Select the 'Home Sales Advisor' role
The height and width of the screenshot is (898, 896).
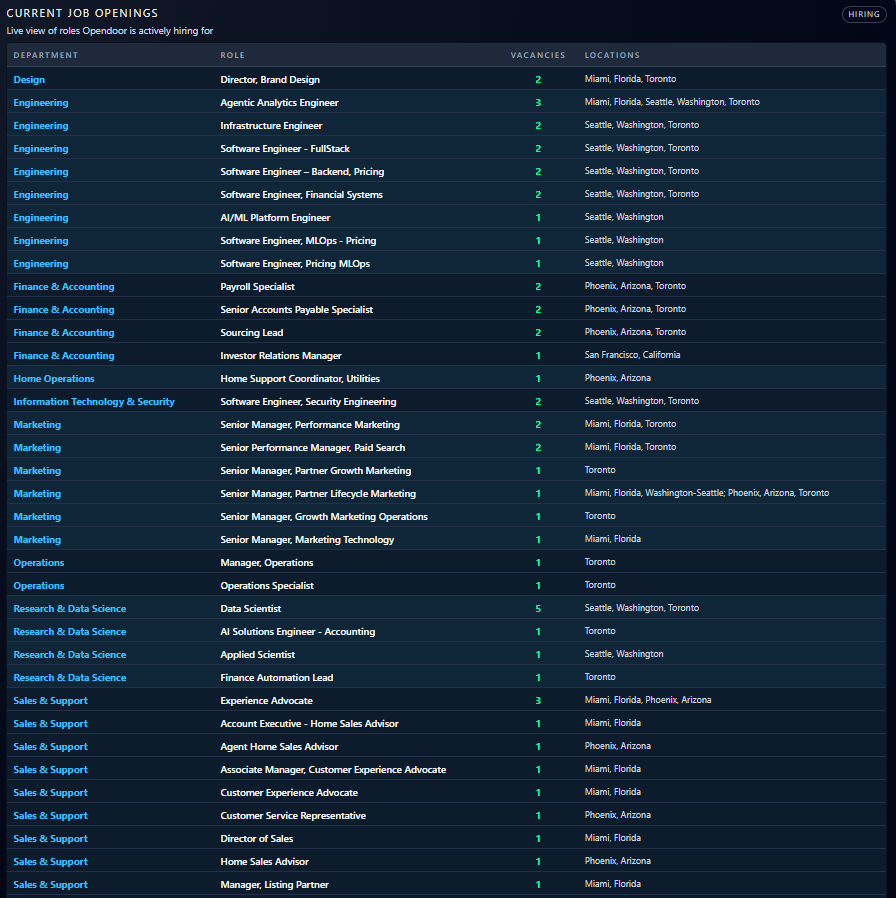click(x=265, y=861)
